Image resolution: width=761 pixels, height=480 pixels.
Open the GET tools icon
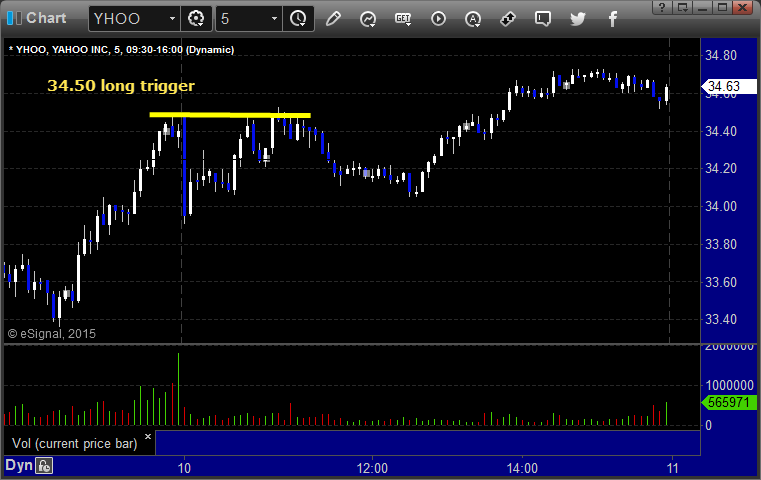(x=403, y=19)
